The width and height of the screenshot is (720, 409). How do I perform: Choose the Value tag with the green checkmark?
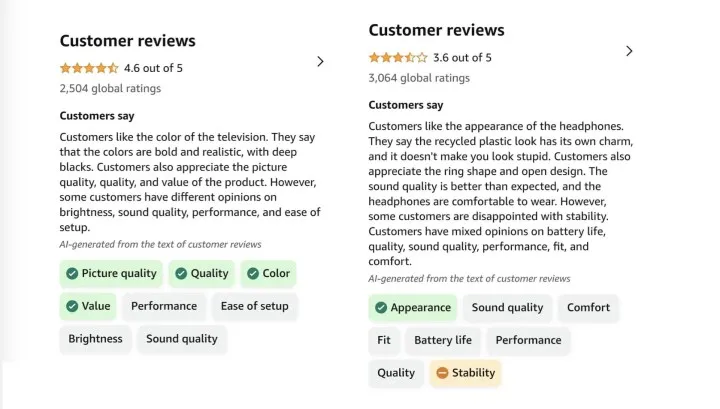click(88, 306)
